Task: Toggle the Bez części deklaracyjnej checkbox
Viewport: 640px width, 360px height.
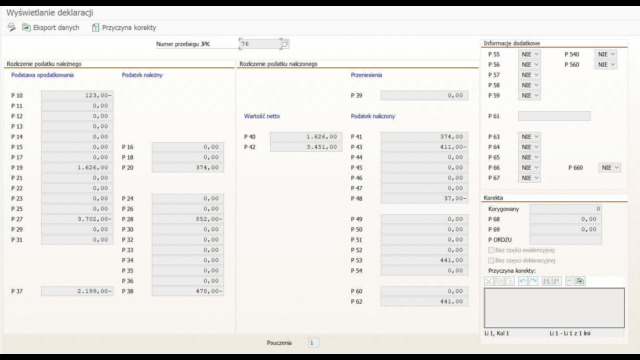Action: click(491, 260)
